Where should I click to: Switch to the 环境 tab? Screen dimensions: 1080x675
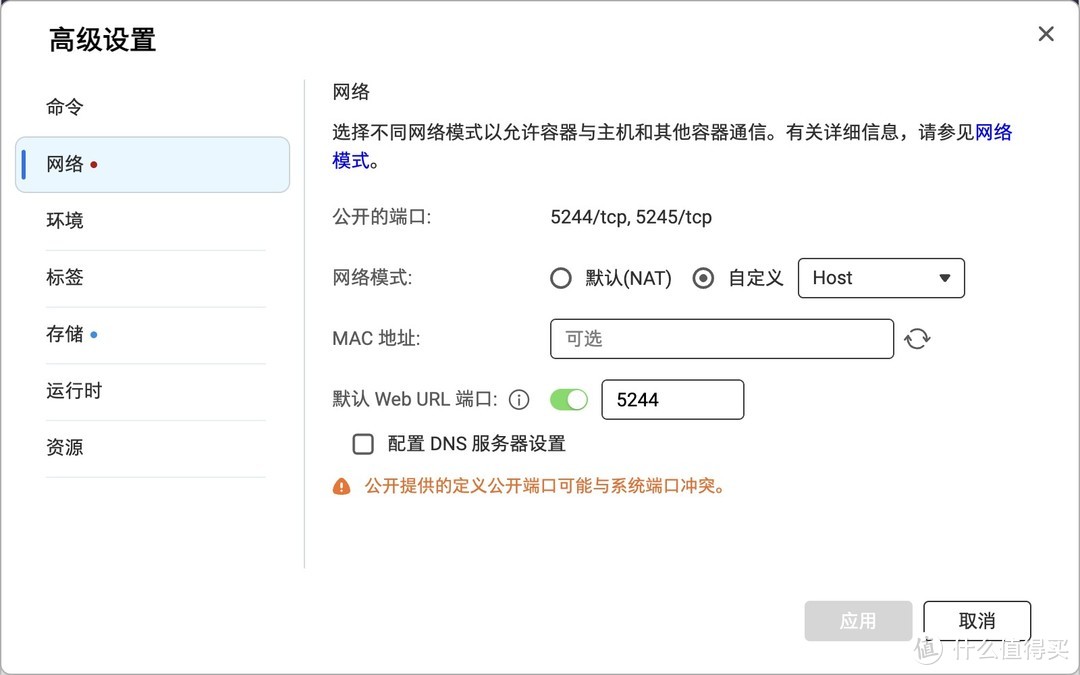65,221
